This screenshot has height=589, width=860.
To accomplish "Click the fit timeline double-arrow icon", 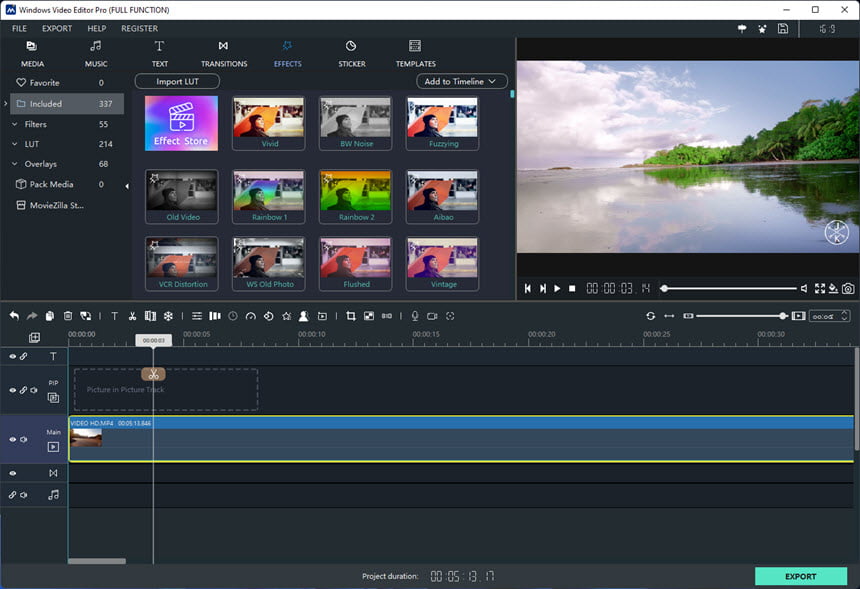I will coord(669,316).
